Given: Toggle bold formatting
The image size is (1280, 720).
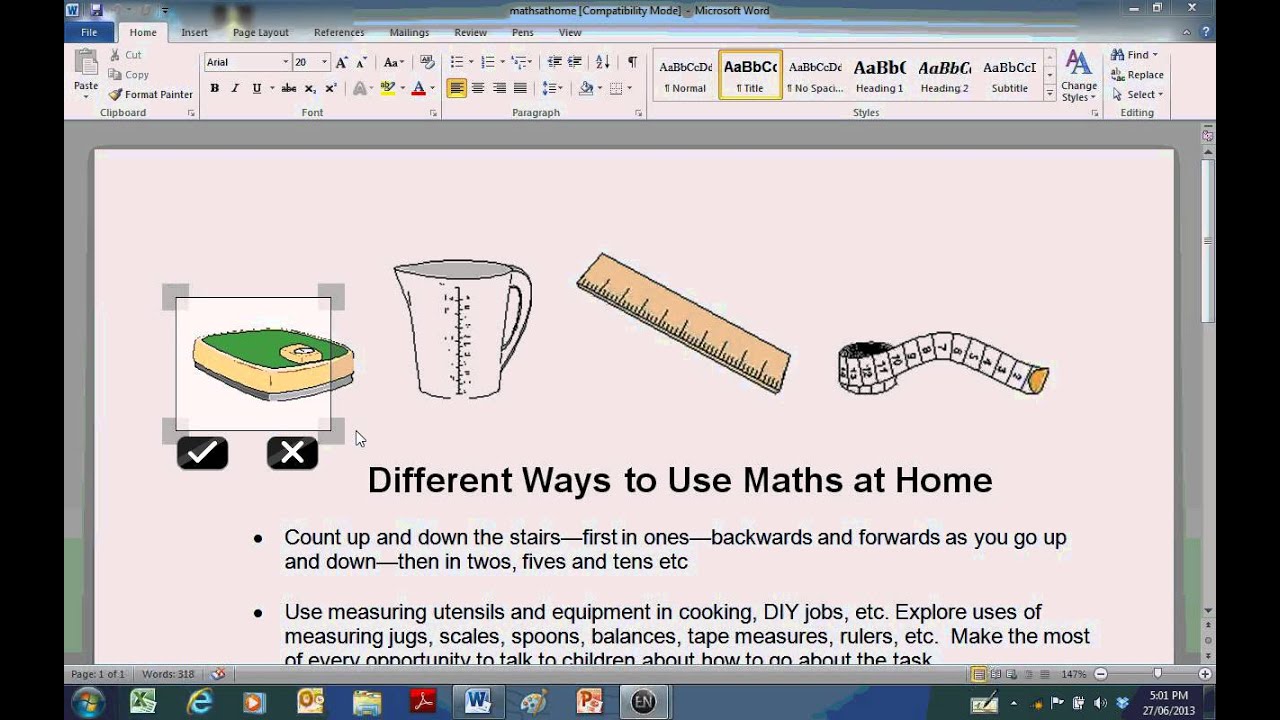Looking at the screenshot, I should coord(214,88).
